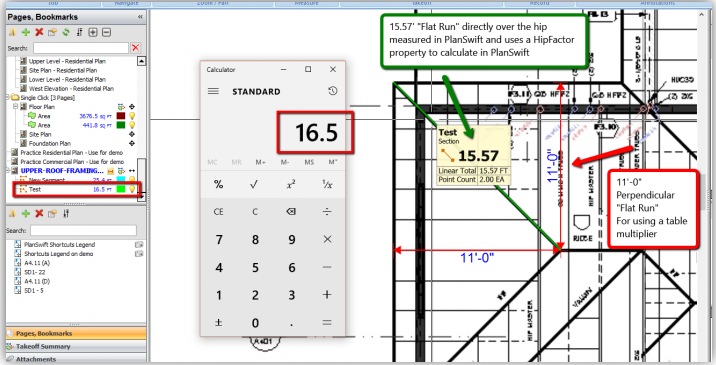Open the PlanSwift Shortcuts Legend bookmark

pos(60,244)
